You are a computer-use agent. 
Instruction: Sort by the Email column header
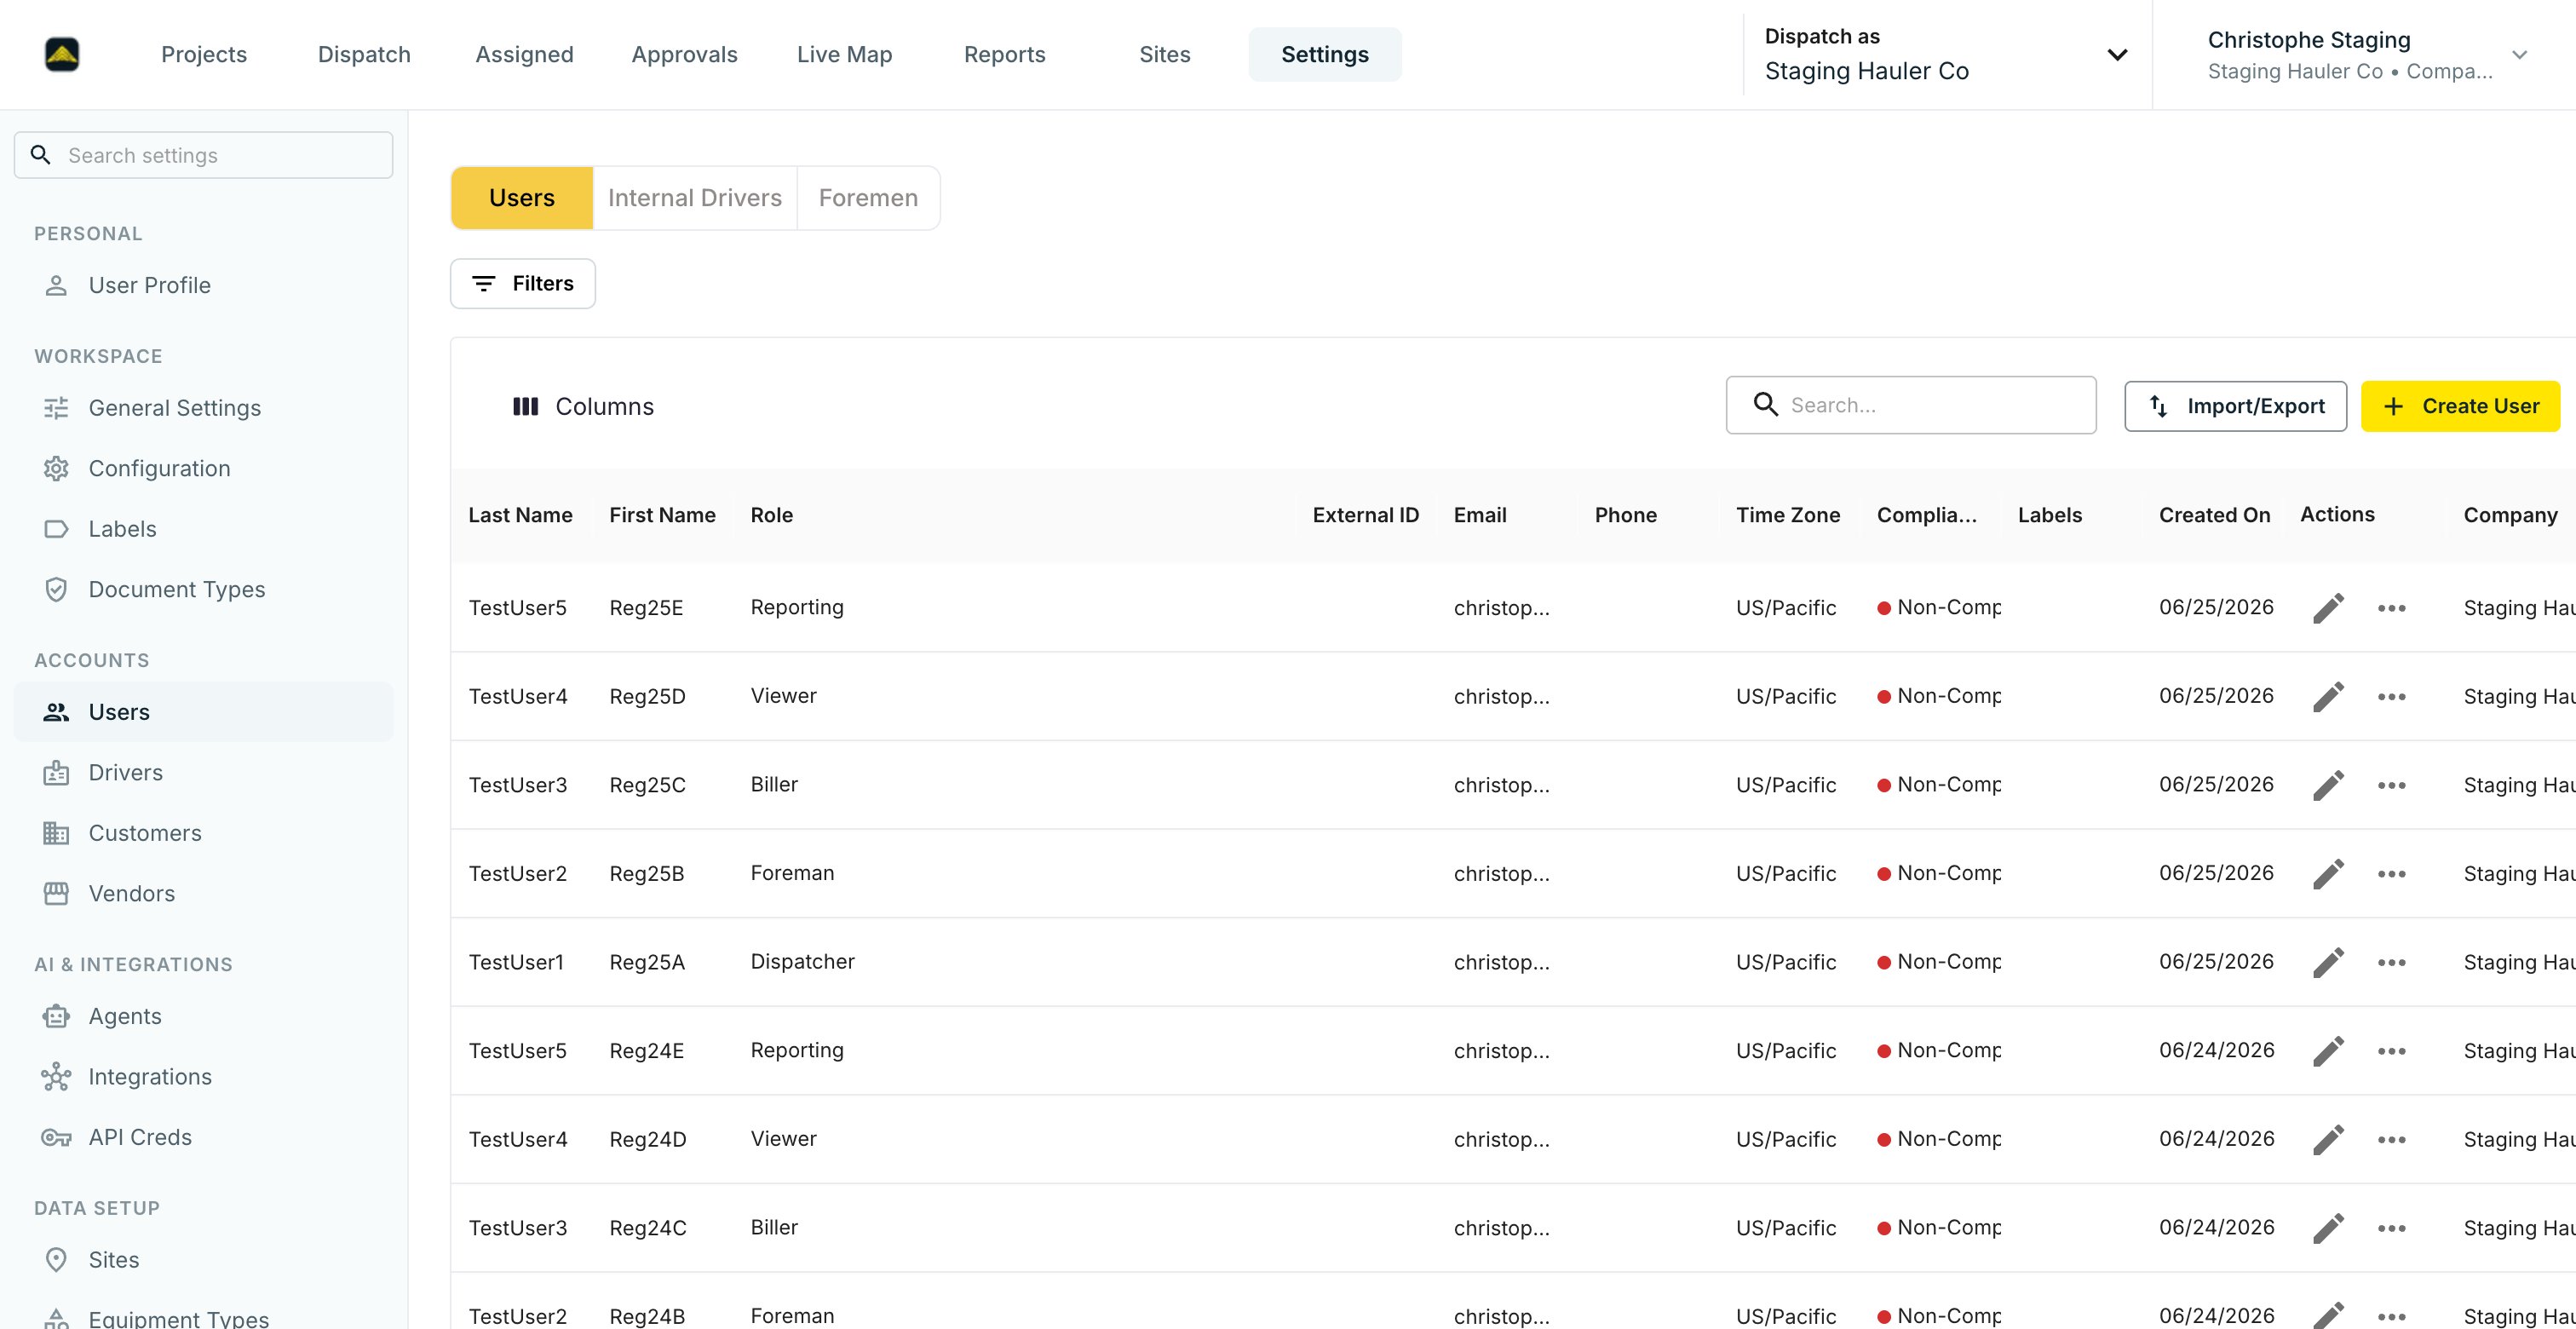[1480, 515]
